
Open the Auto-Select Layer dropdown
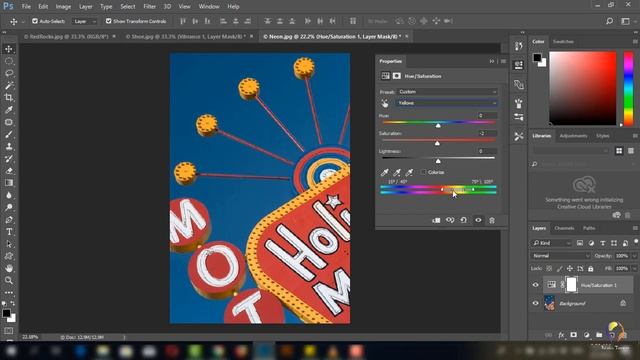click(x=84, y=21)
